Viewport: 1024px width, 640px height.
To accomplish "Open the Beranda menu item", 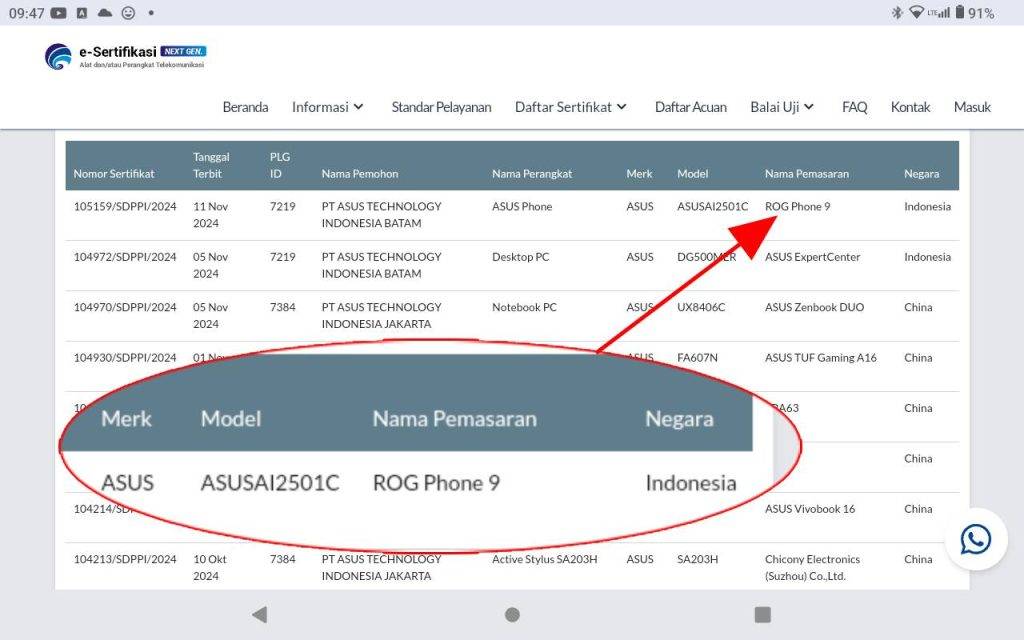I will [246, 107].
